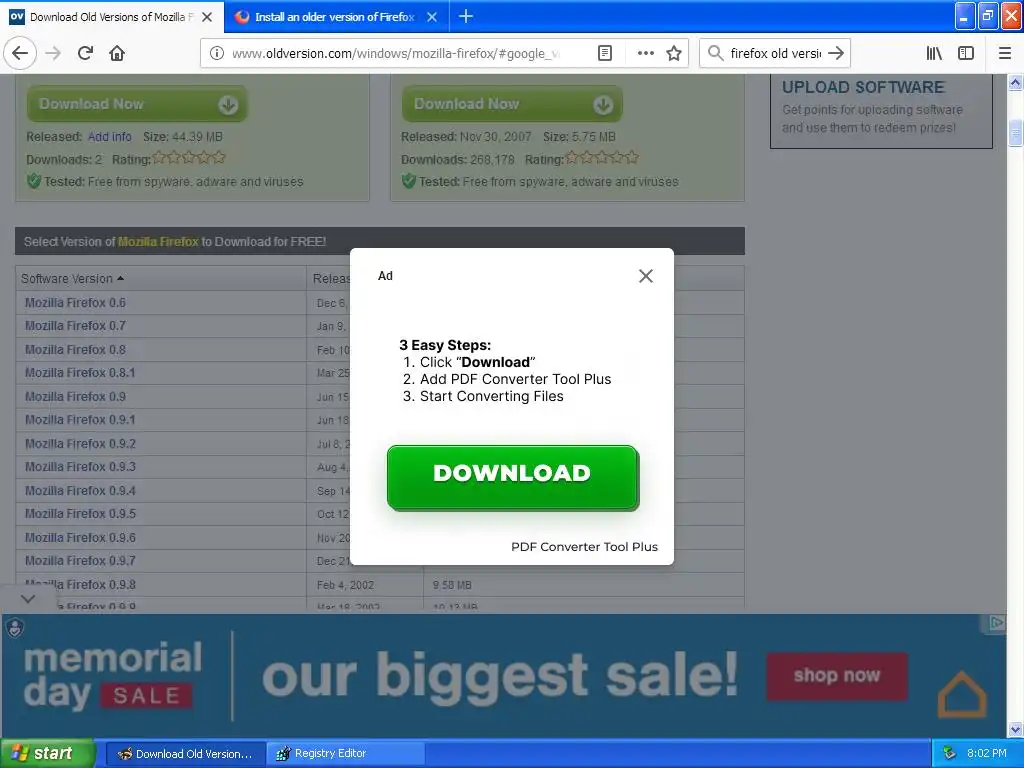The image size is (1024, 768).
Task: Close the ad popup with X
Action: (x=646, y=276)
